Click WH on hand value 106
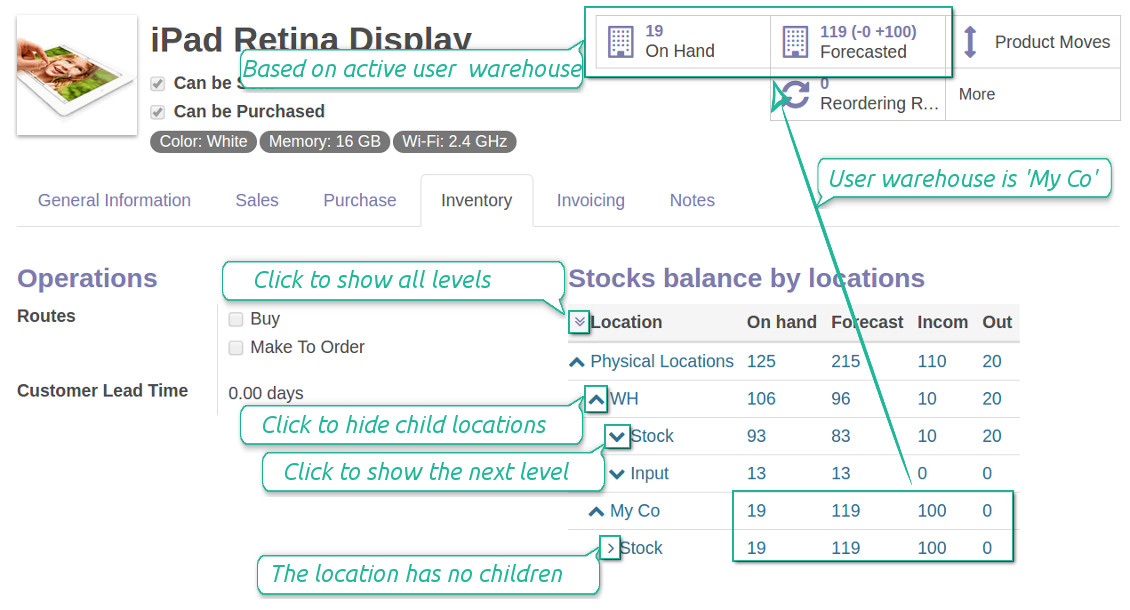Screen dimensions: 1130x610 point(761,399)
